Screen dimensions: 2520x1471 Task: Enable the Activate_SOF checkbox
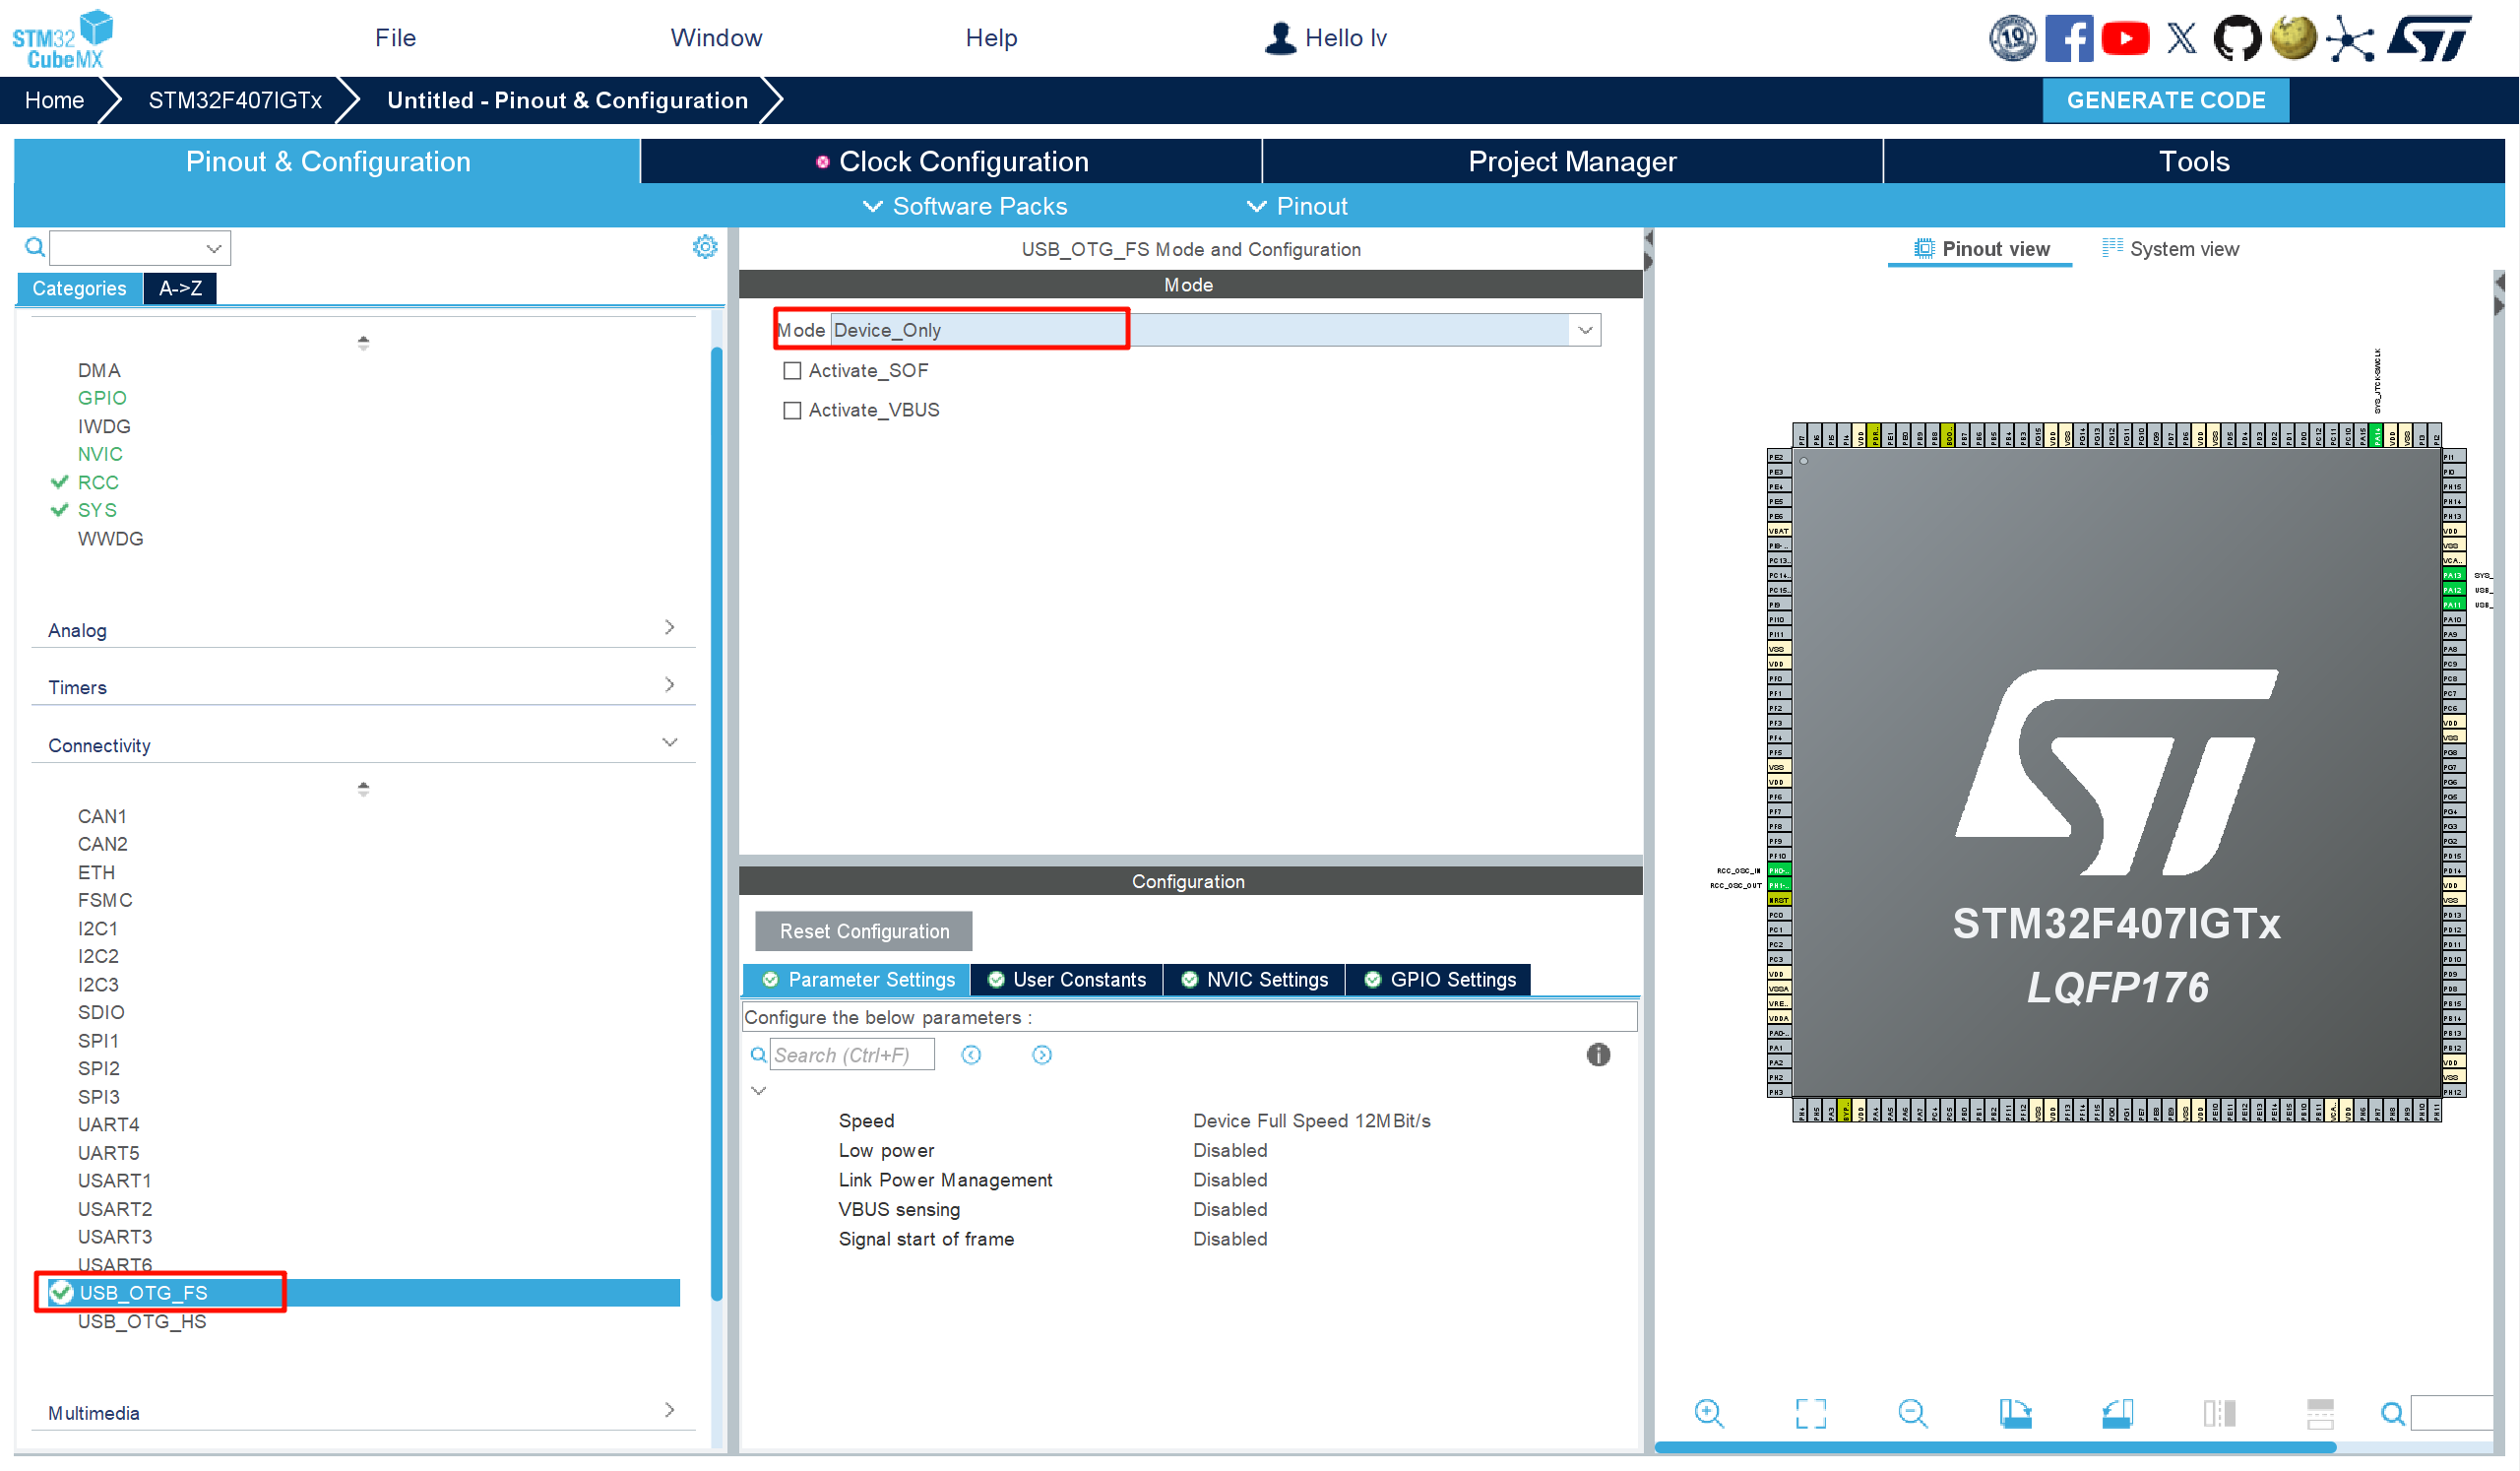[792, 371]
